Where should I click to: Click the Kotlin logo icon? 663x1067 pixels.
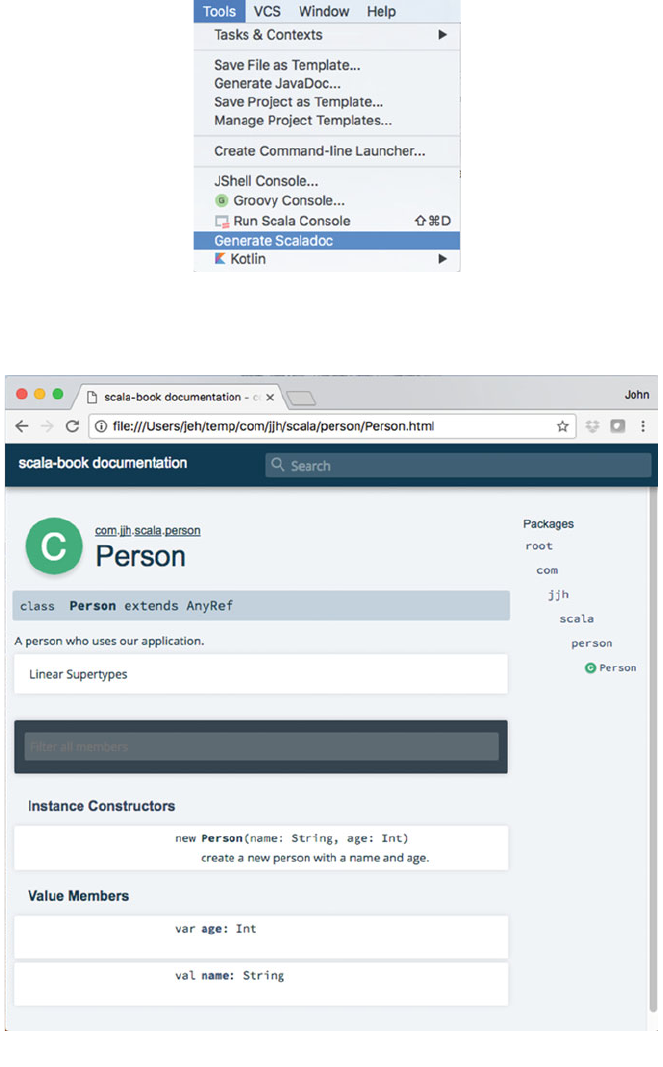(220, 259)
